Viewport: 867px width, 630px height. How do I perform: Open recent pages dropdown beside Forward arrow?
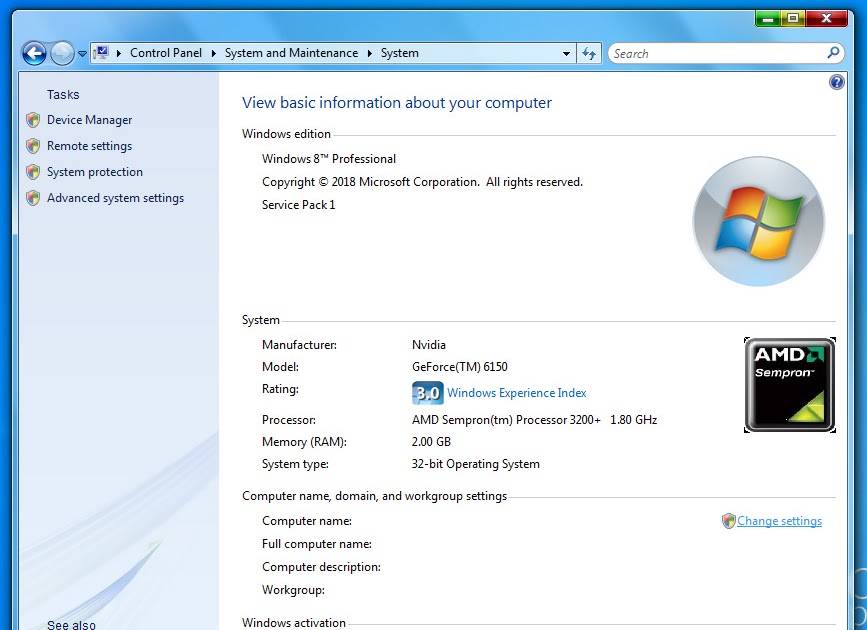point(82,54)
